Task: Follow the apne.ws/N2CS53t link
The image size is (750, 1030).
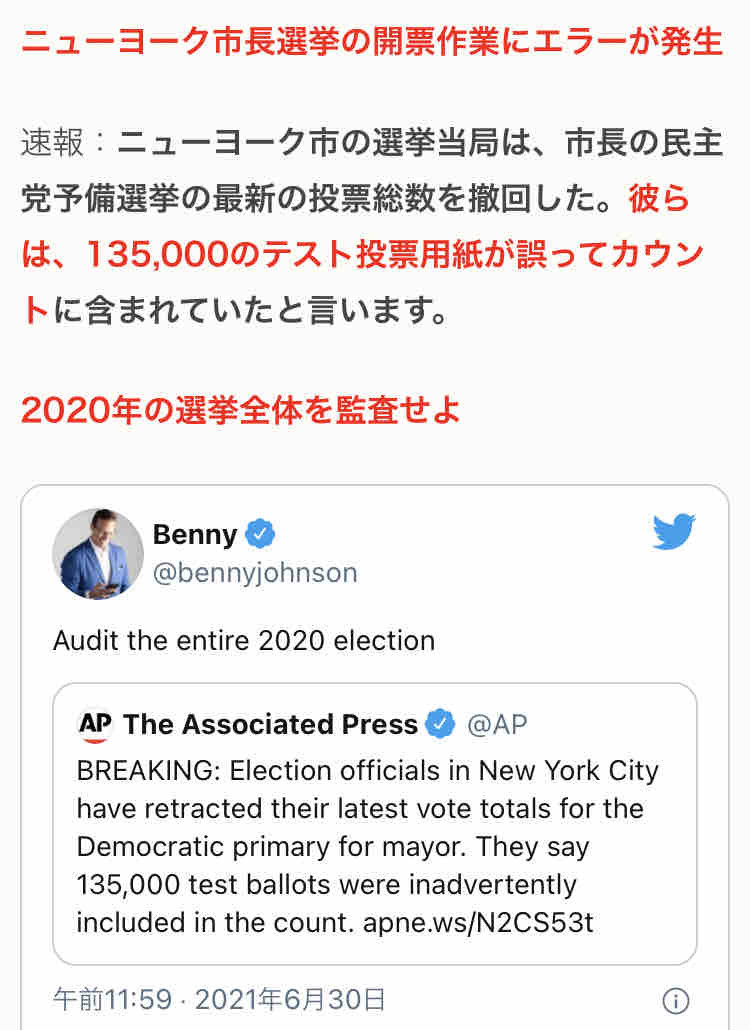Action: 478,923
